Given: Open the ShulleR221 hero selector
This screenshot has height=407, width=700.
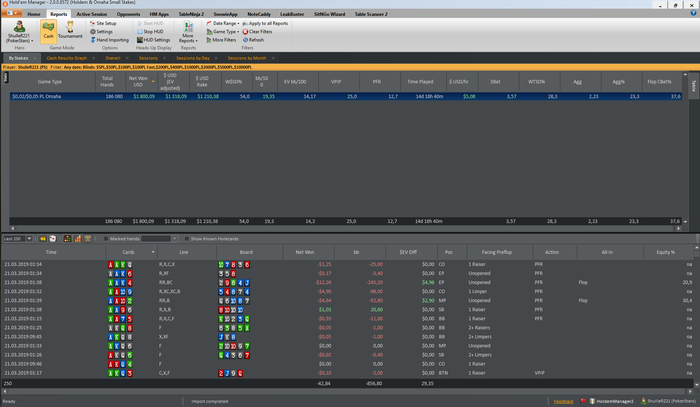Looking at the screenshot, I should 19,32.
